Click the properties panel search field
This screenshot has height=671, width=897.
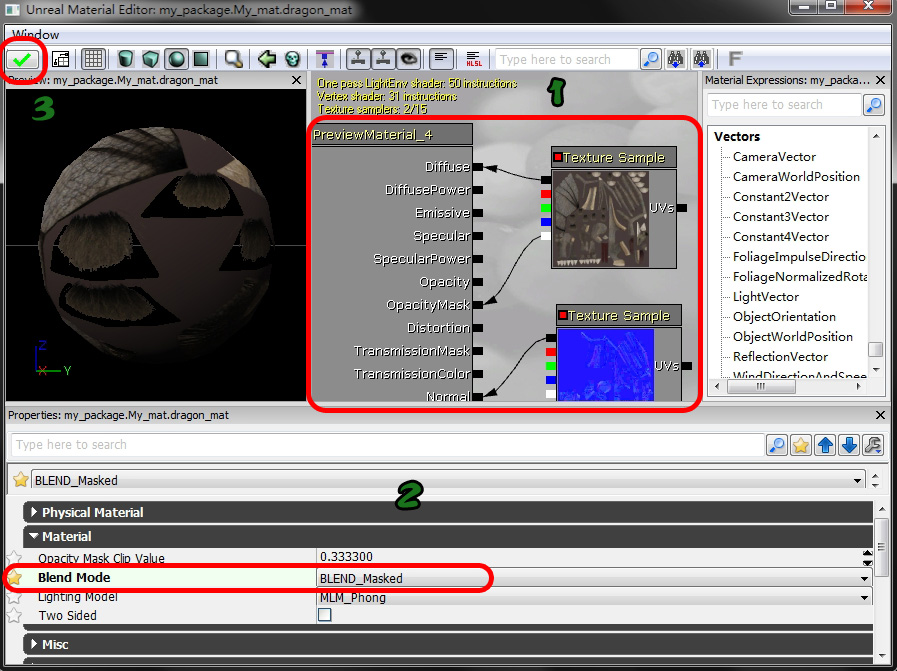[x=385, y=445]
